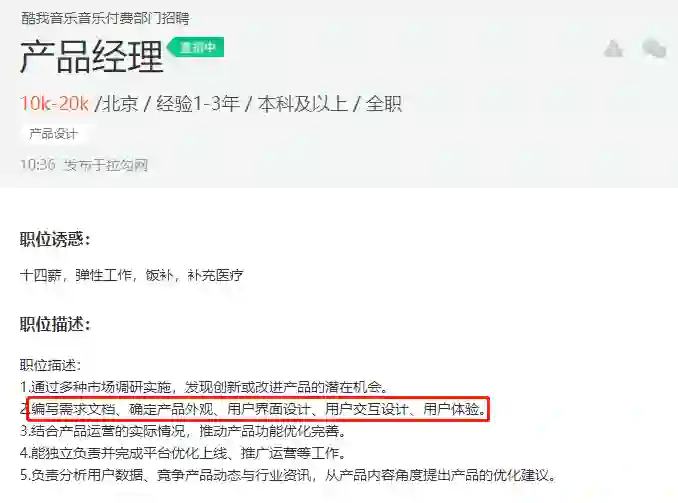Image resolution: width=678 pixels, height=503 pixels.
Task: Click the bold 职位描述 section heading
Action: point(55,324)
